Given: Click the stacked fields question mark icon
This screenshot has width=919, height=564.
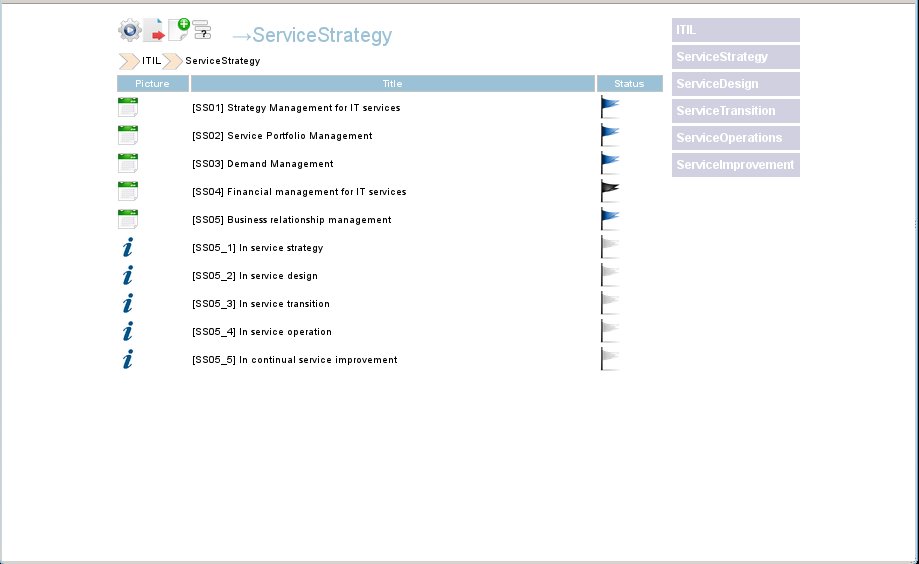Looking at the screenshot, I should click(202, 29).
